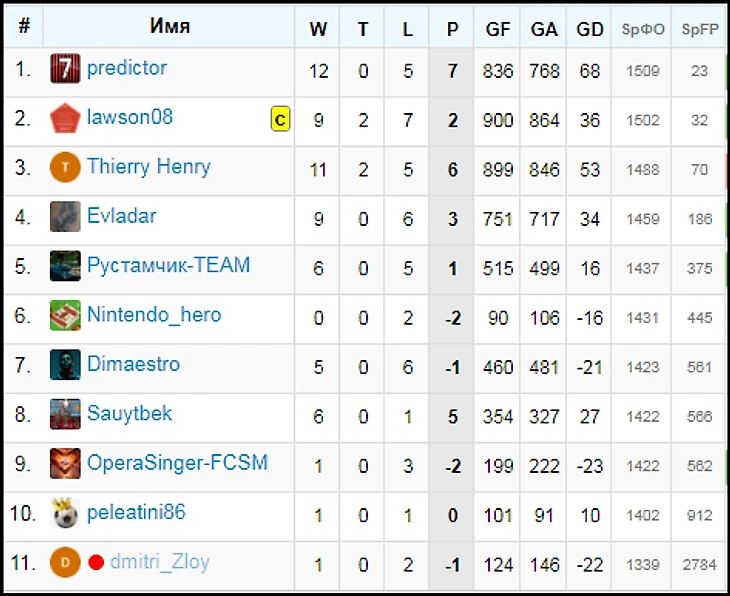Open Sauytbek's profile link

130,414
